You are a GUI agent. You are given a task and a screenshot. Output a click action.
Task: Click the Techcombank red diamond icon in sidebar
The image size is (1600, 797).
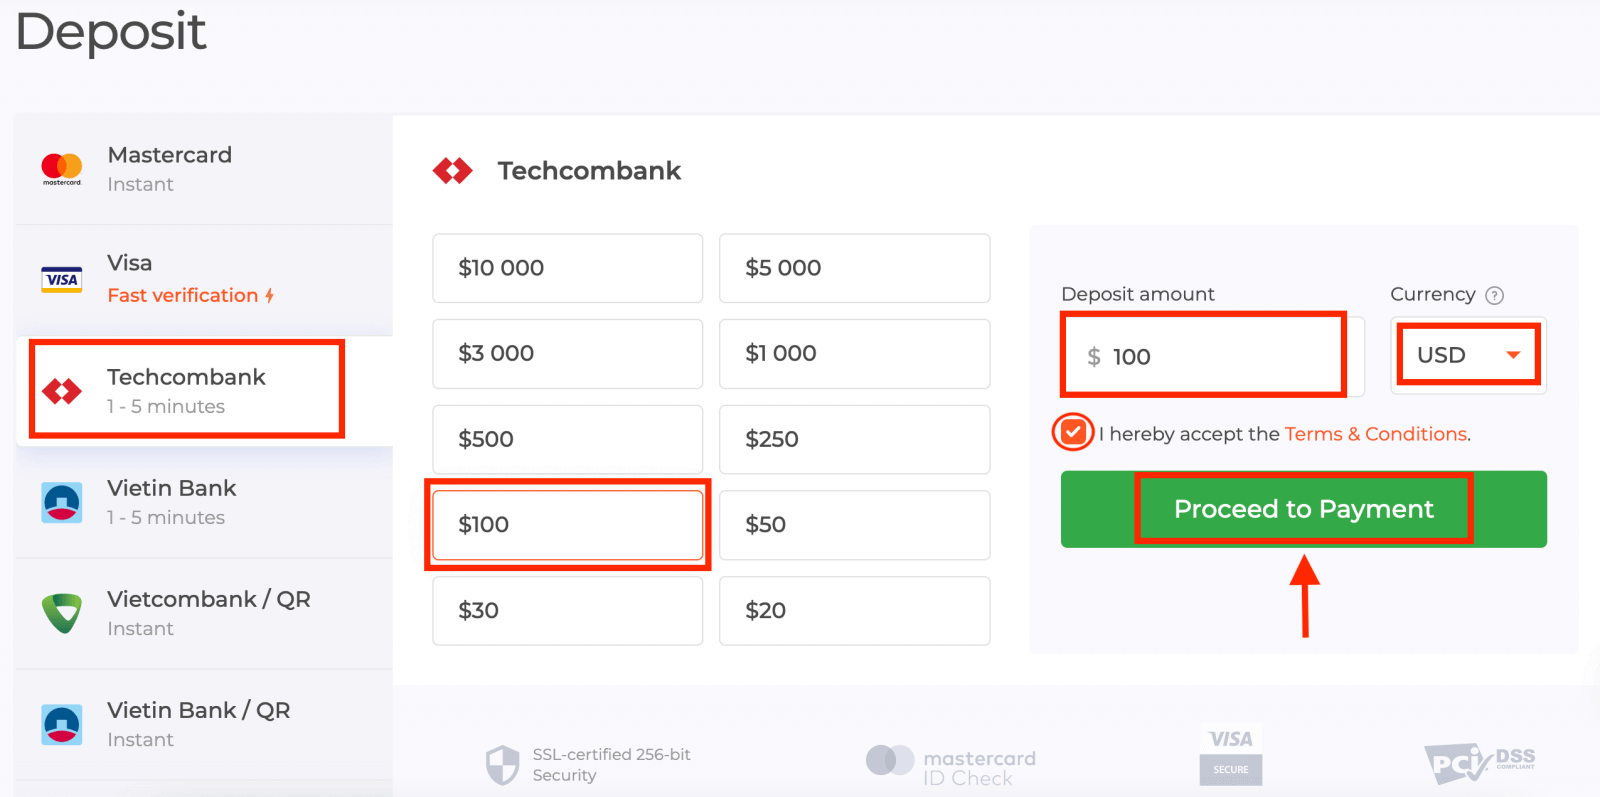coord(62,391)
